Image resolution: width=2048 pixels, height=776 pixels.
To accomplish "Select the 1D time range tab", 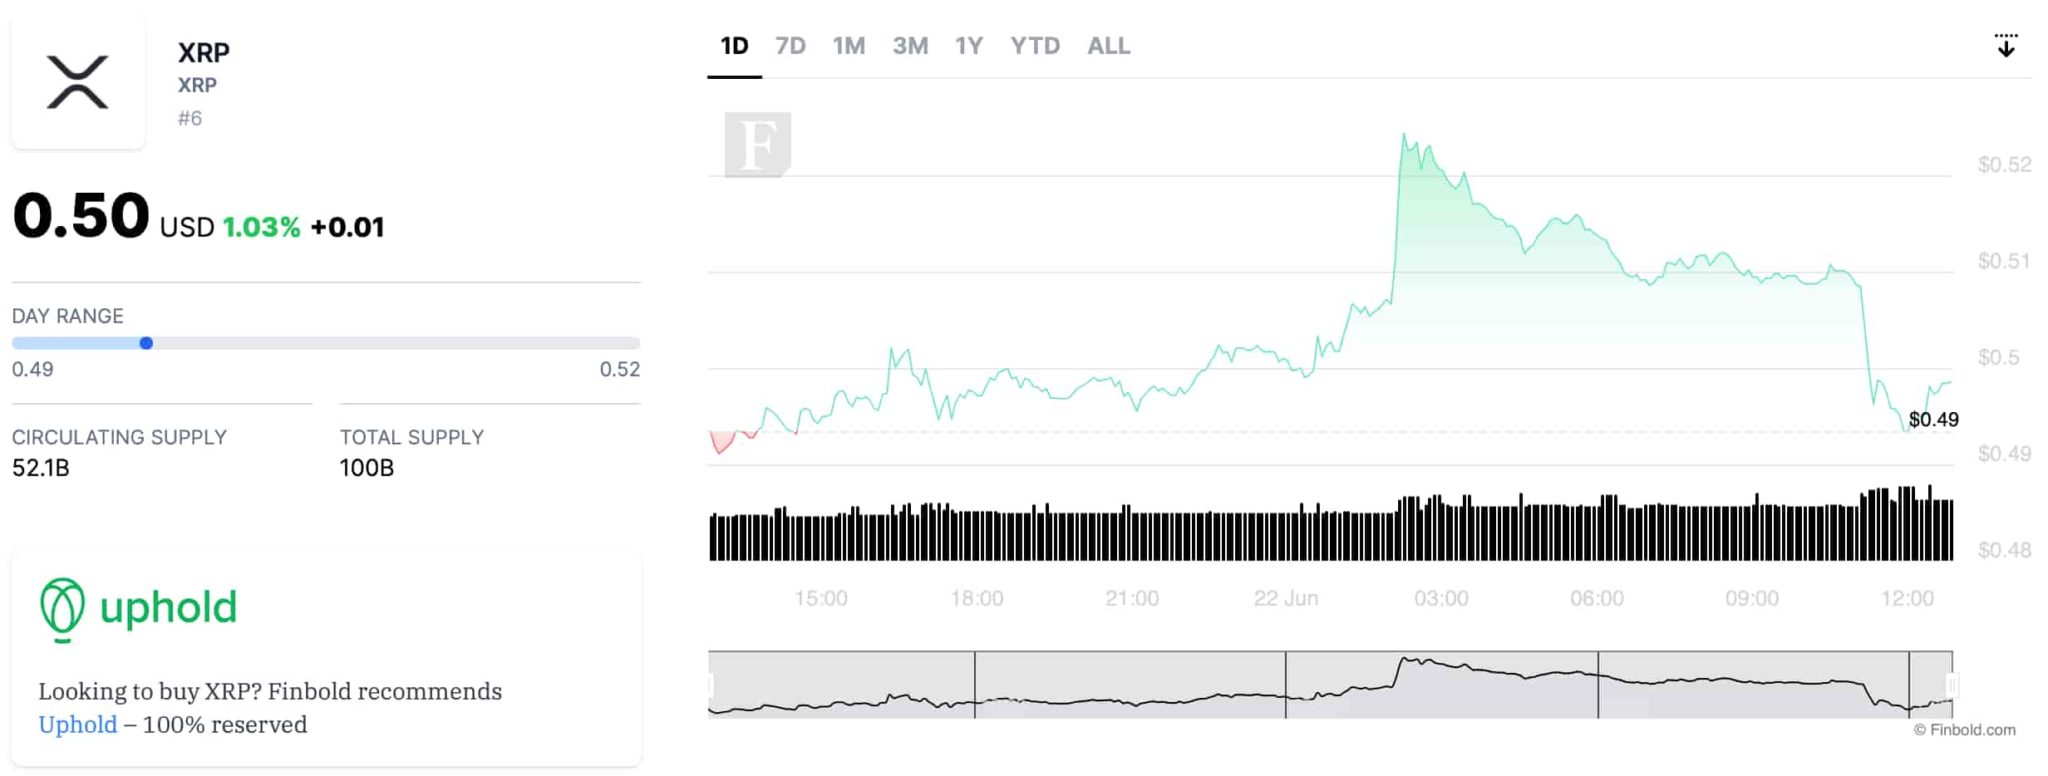I will coord(734,46).
